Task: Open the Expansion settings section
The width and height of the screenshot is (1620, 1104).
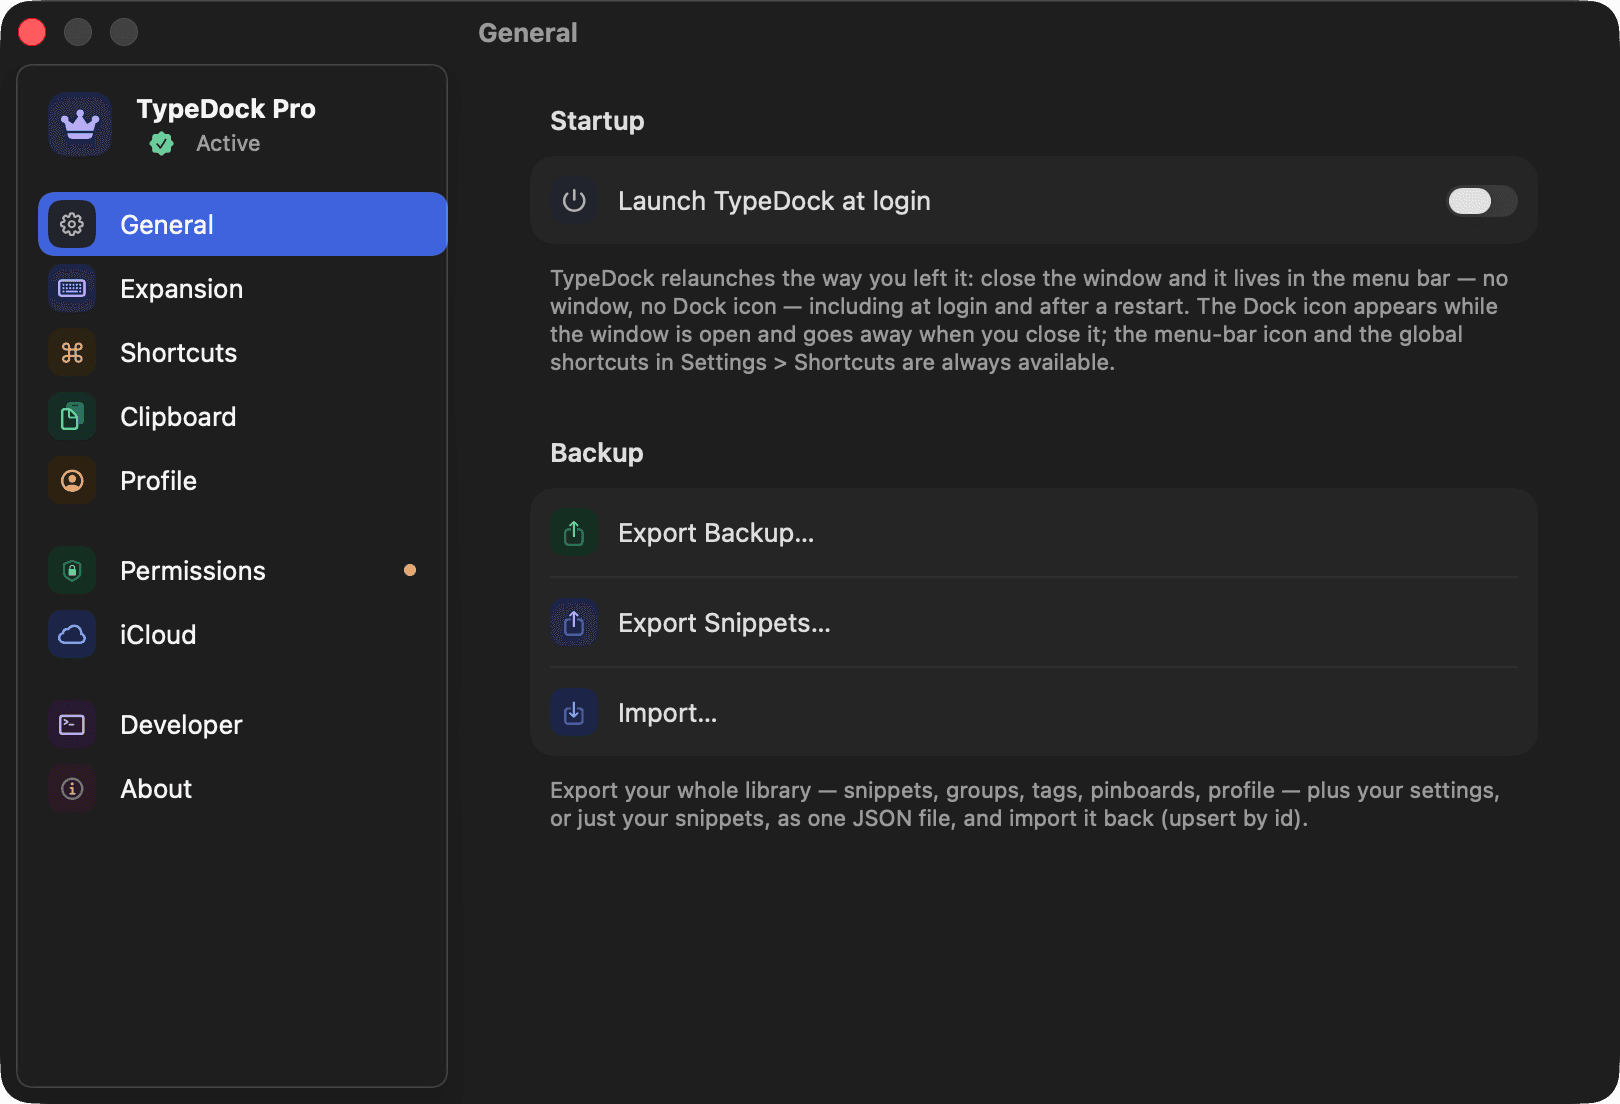Action: pos(243,288)
